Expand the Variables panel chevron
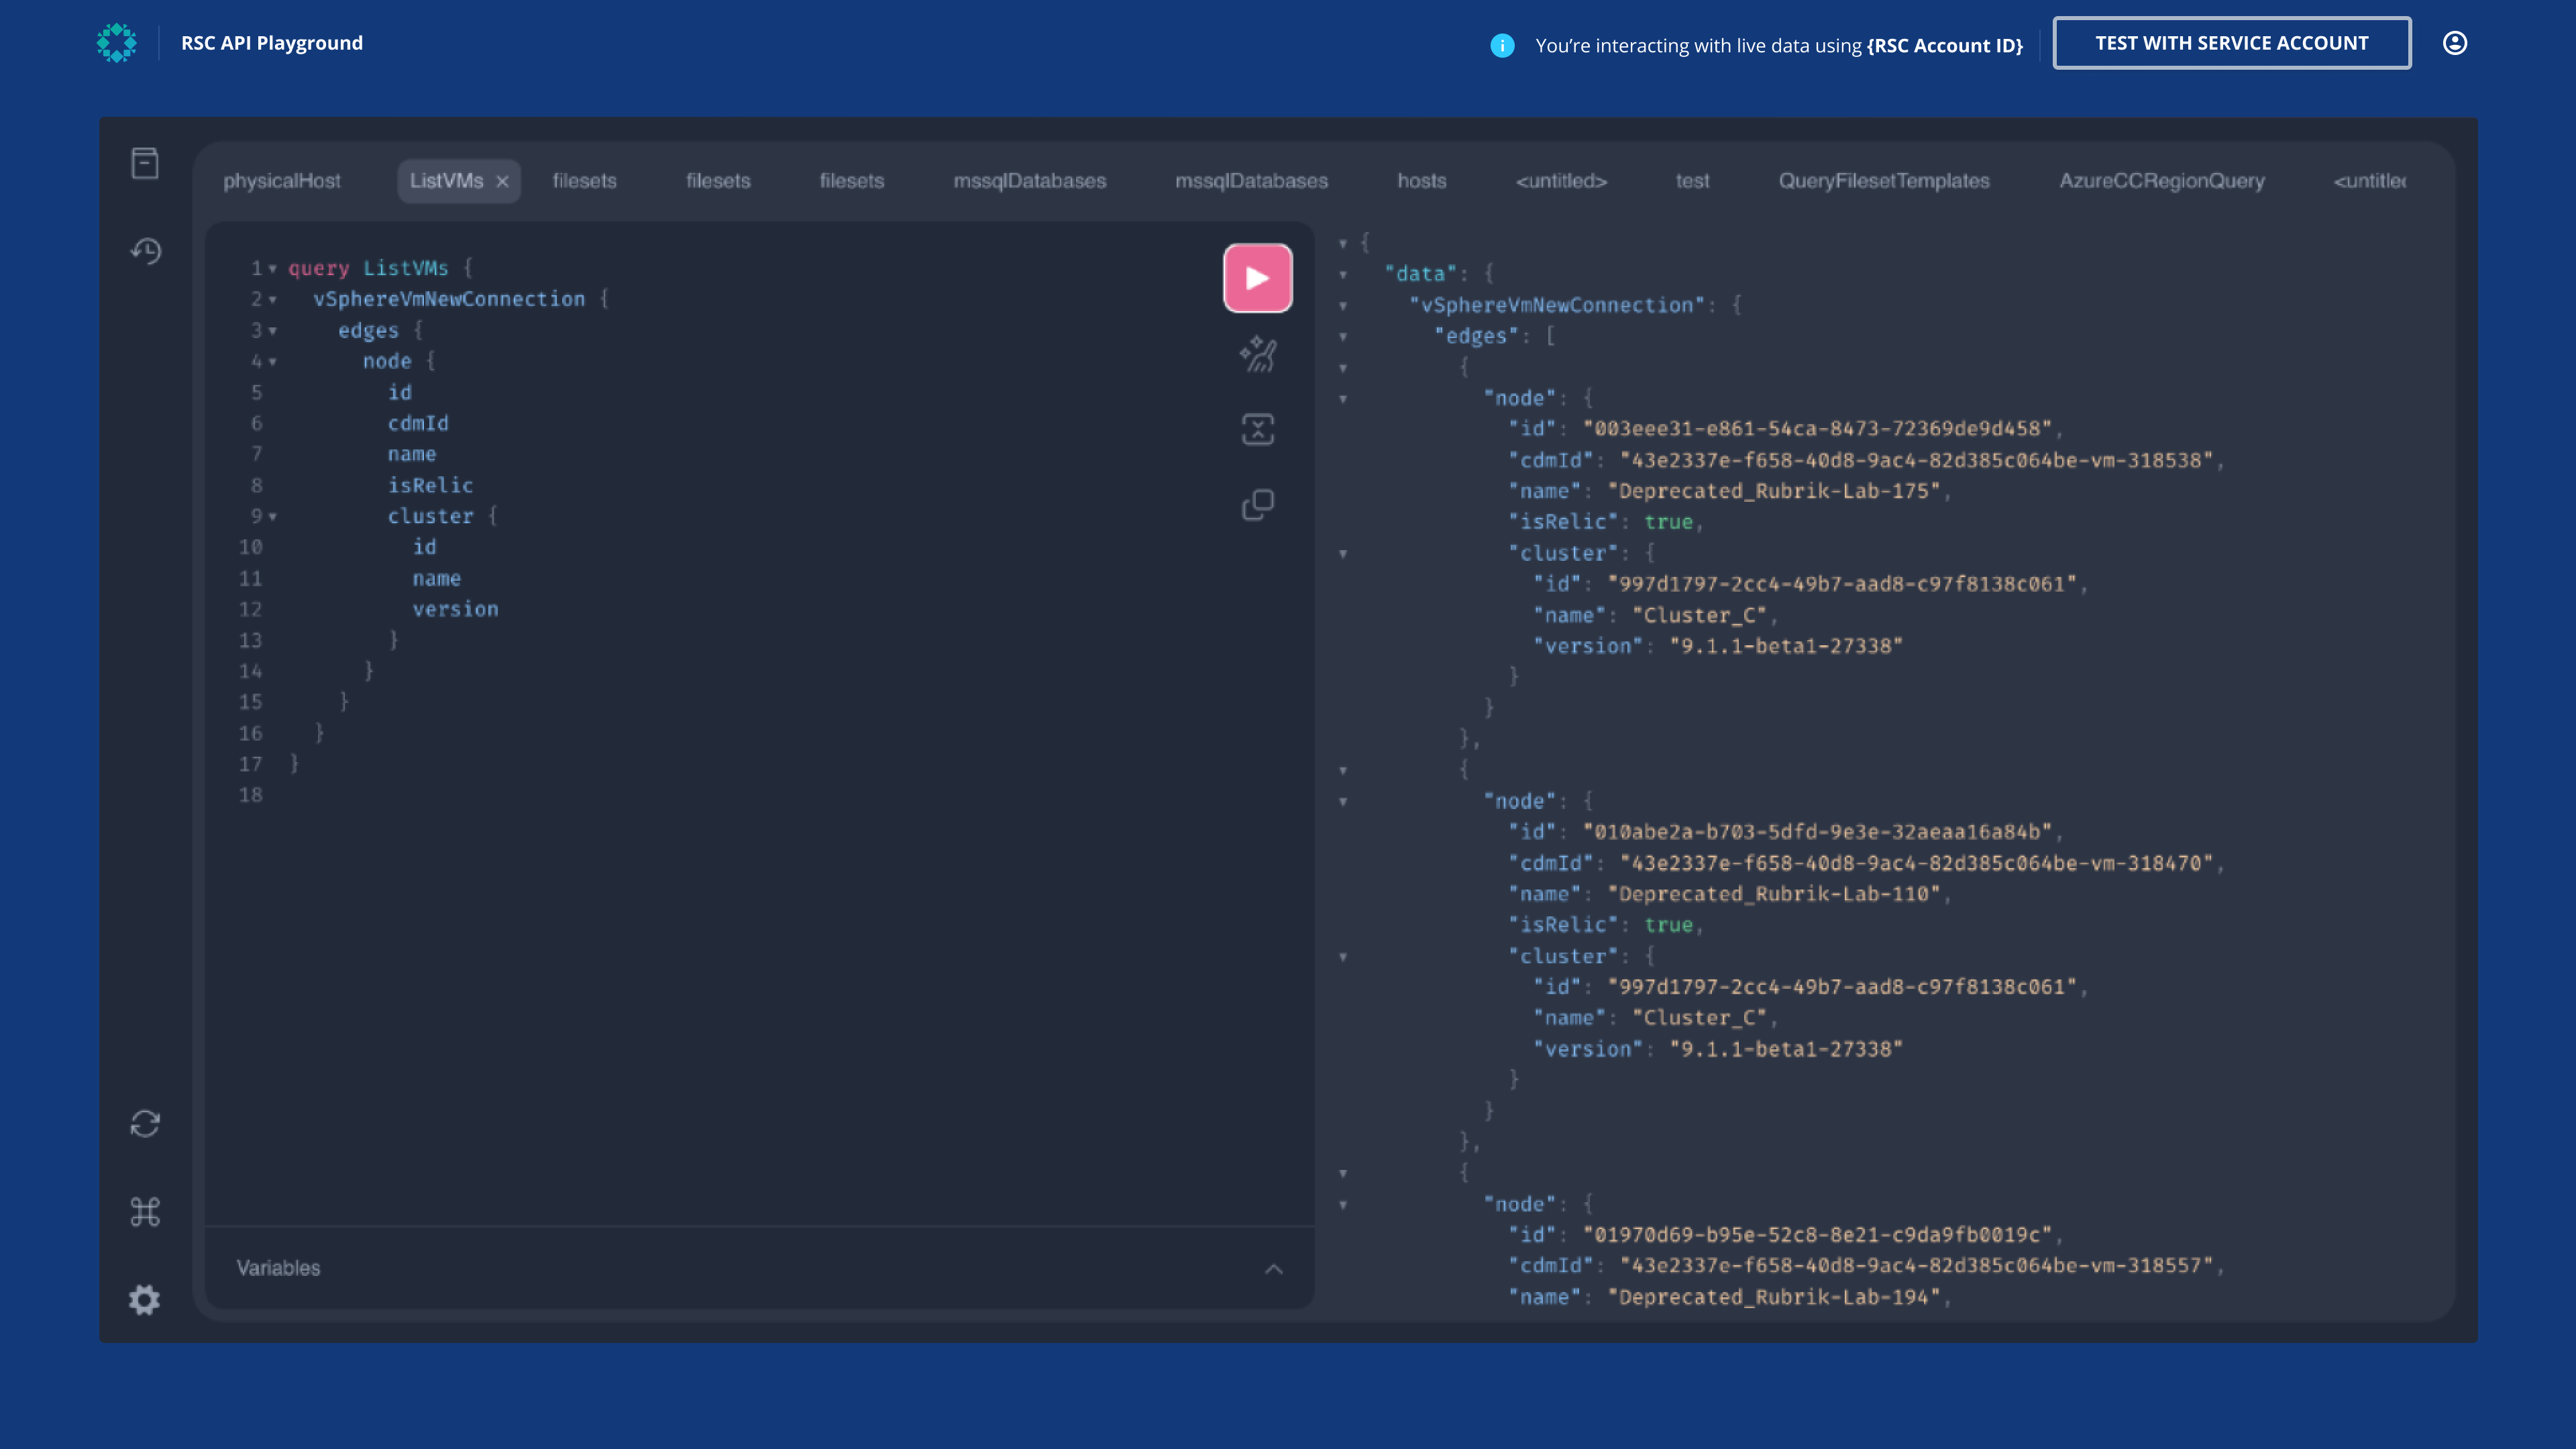 tap(1273, 1269)
